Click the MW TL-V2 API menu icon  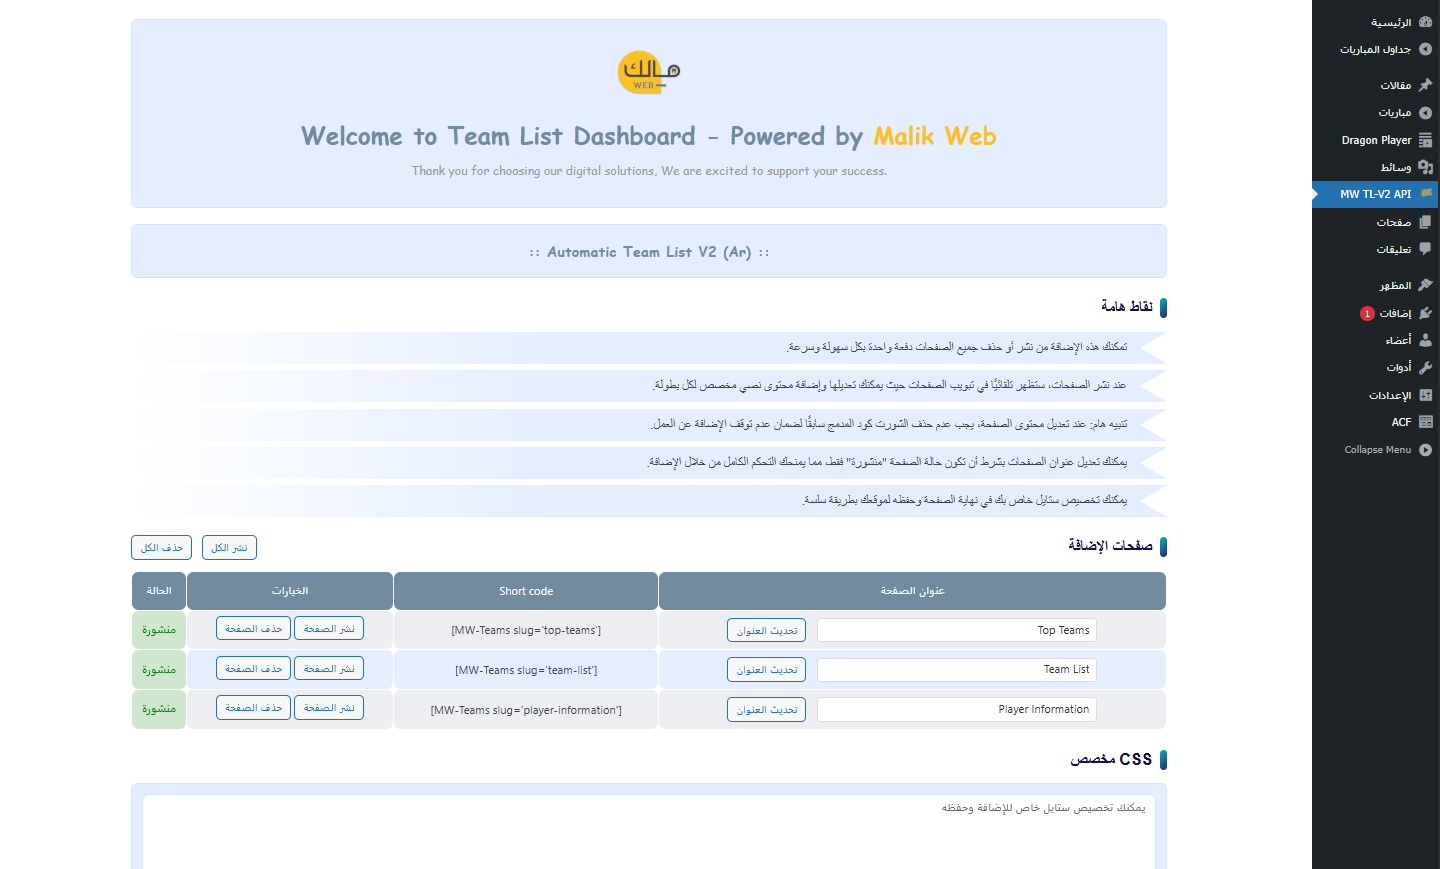pyautogui.click(x=1425, y=194)
